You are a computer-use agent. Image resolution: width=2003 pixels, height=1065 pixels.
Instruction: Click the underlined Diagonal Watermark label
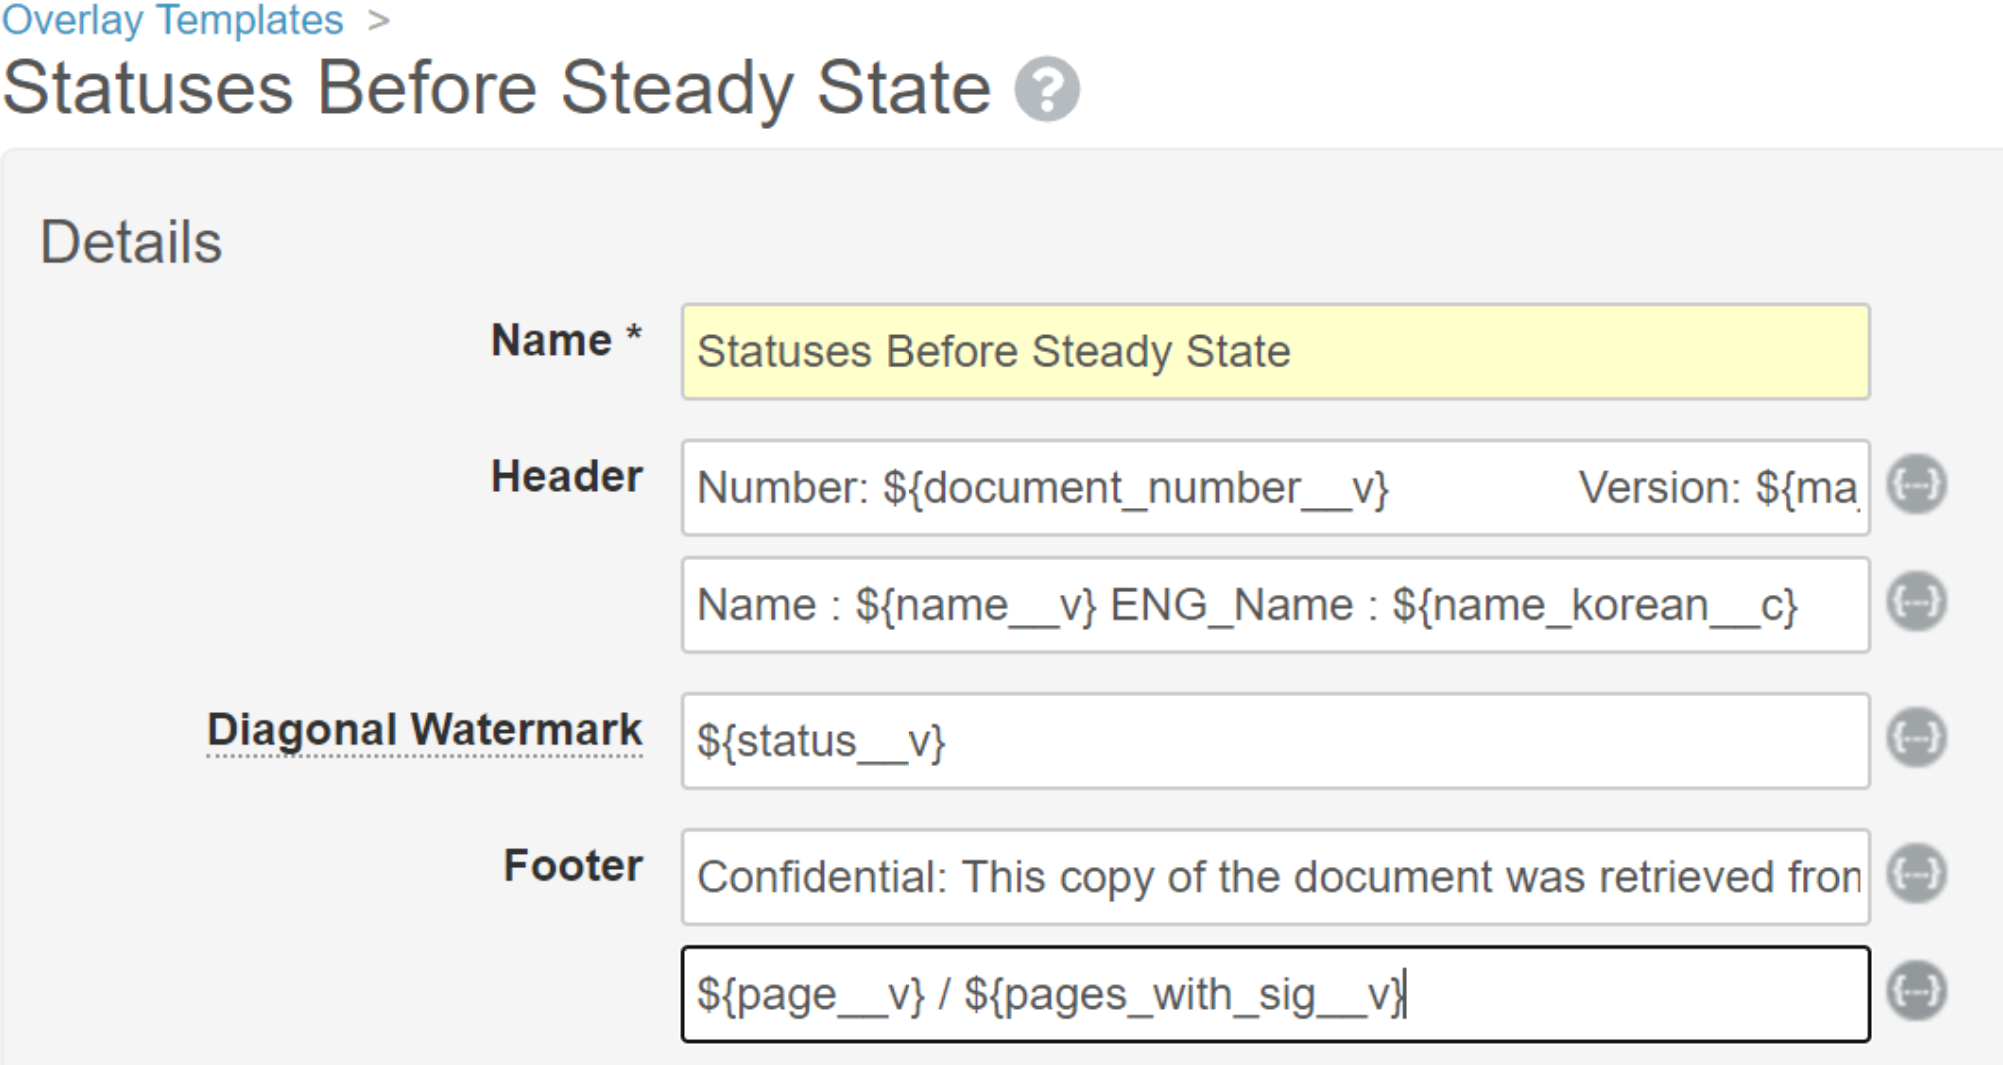point(424,730)
